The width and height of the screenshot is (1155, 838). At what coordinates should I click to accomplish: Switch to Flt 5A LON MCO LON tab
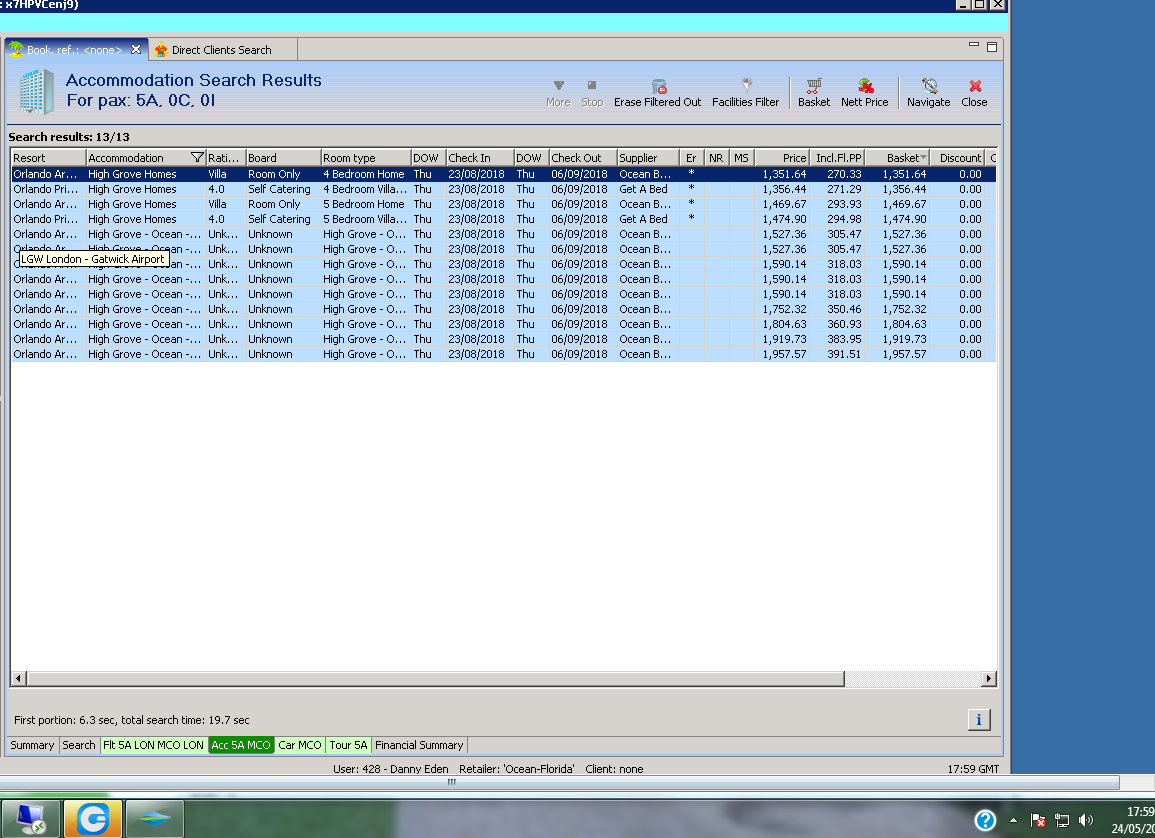point(153,745)
